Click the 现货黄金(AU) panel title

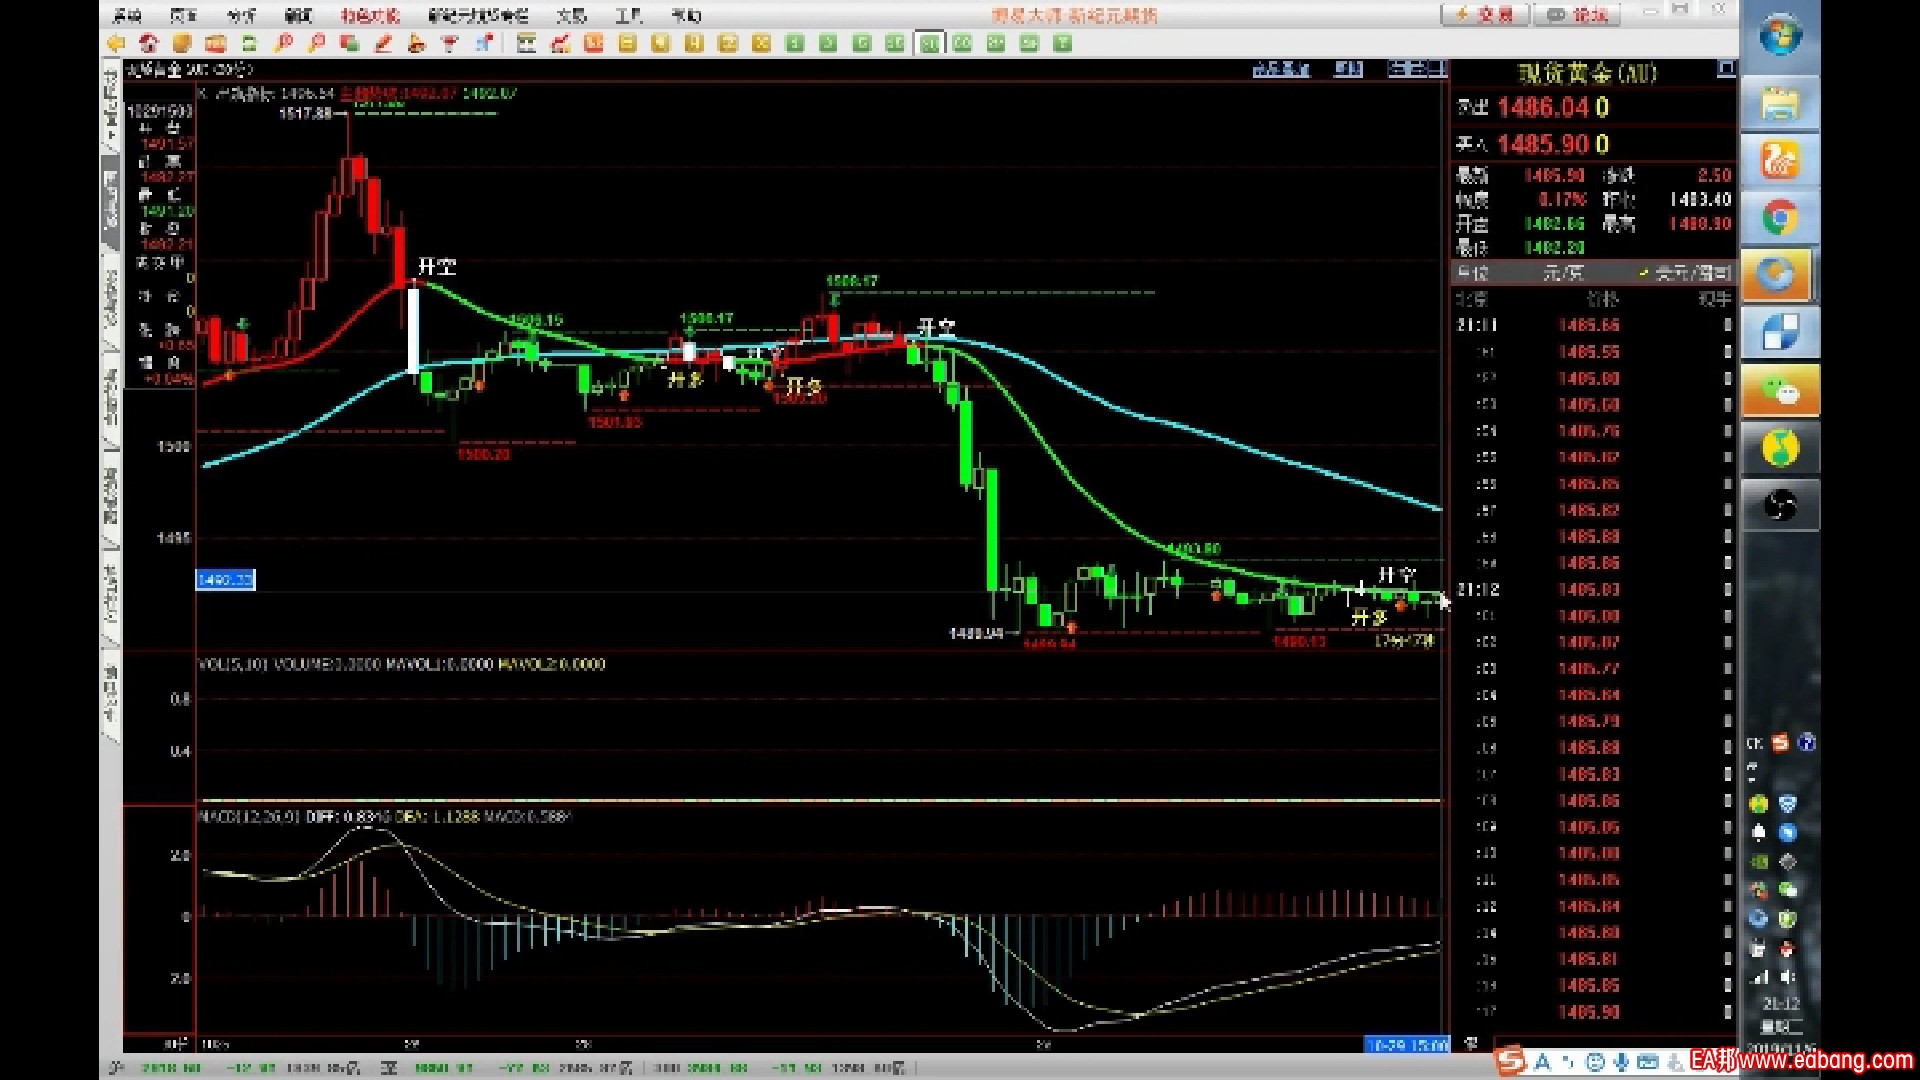1587,73
